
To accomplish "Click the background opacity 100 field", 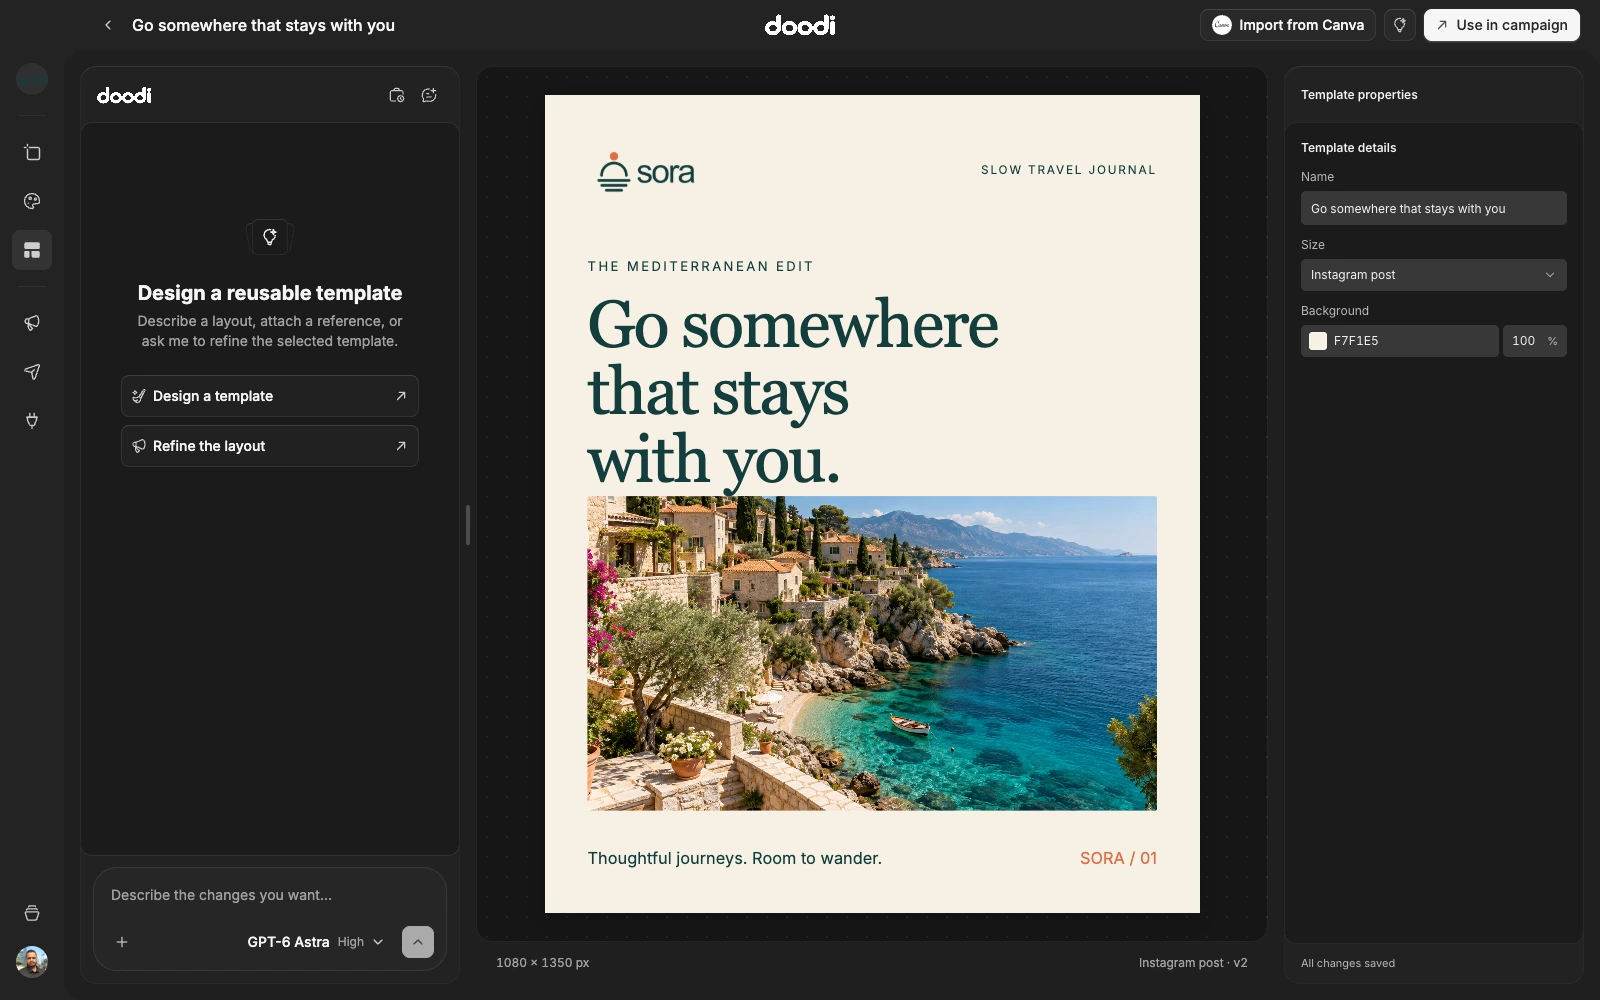I will 1535,341.
